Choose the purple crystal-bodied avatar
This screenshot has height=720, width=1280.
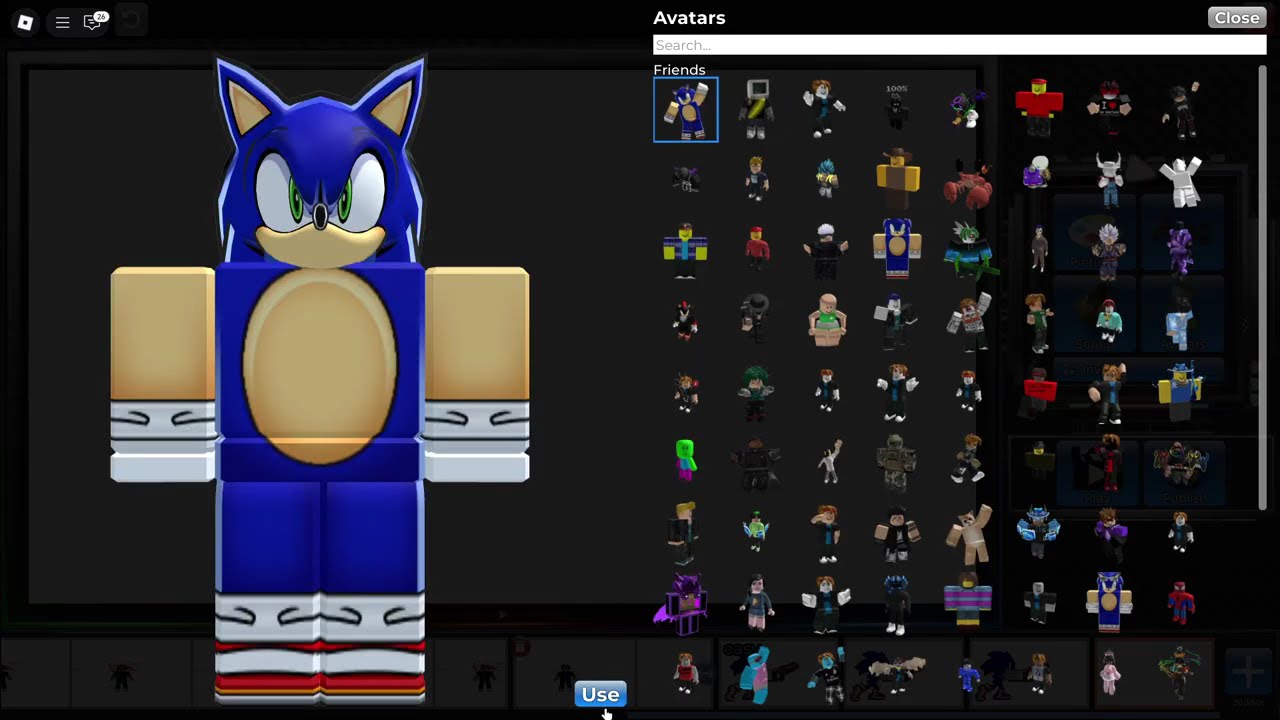click(1181, 248)
